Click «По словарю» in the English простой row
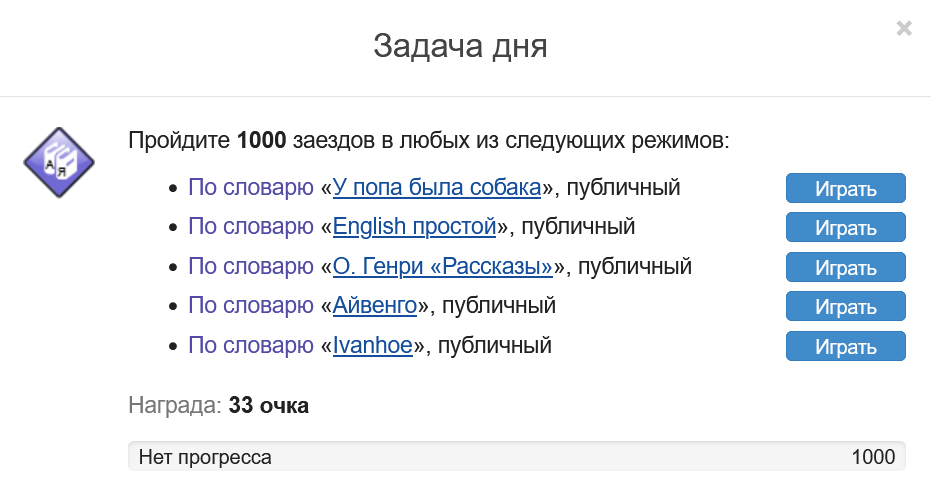 [250, 227]
